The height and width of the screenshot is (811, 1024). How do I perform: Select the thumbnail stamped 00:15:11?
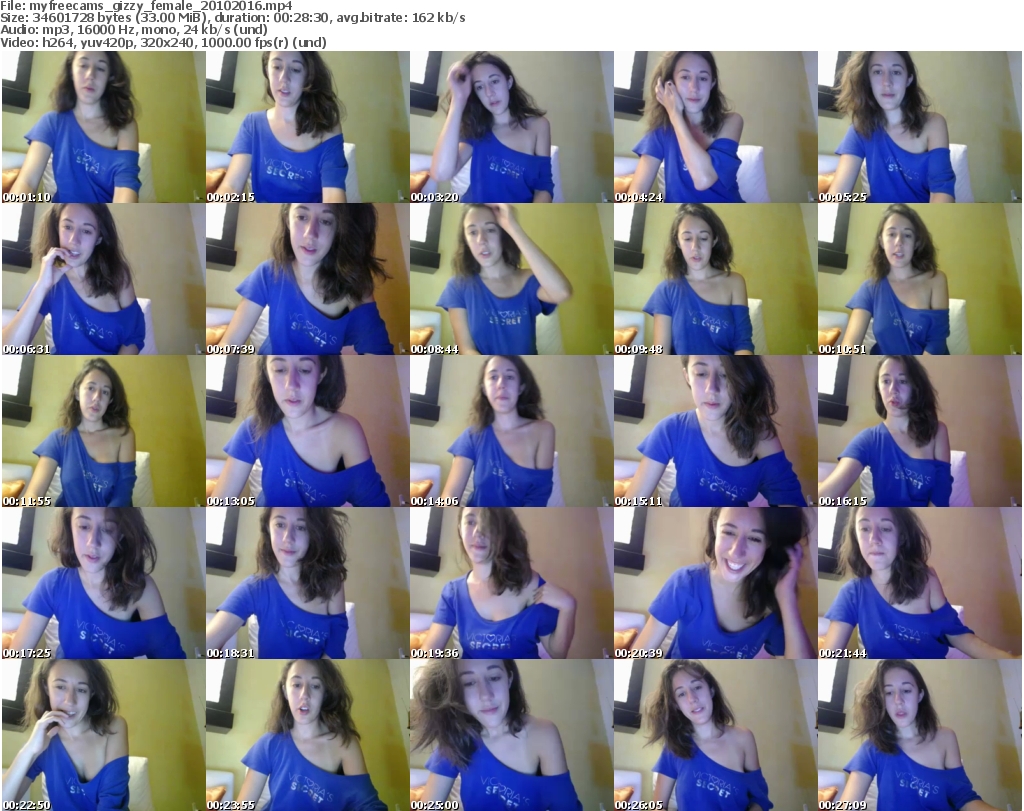716,431
